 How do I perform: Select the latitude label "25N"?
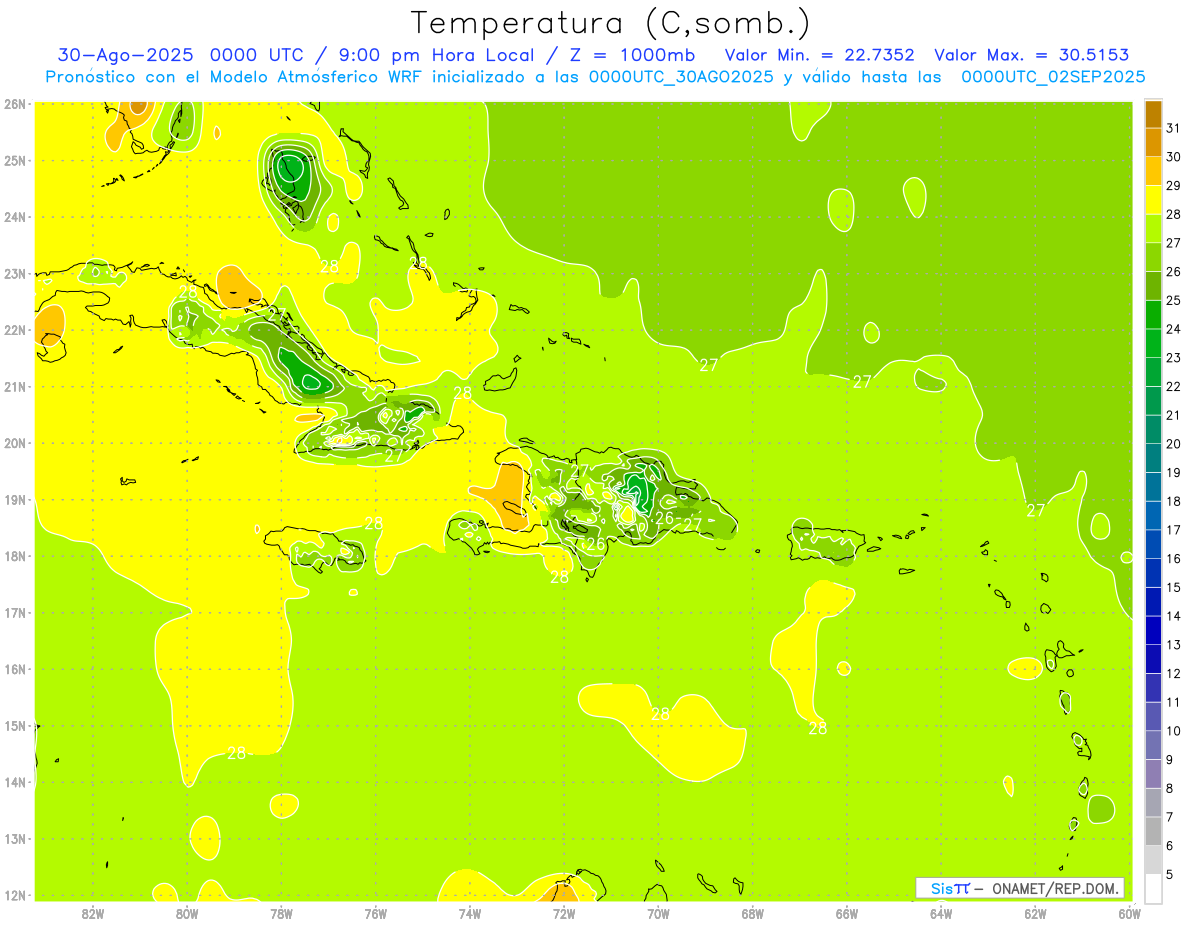pos(15,160)
